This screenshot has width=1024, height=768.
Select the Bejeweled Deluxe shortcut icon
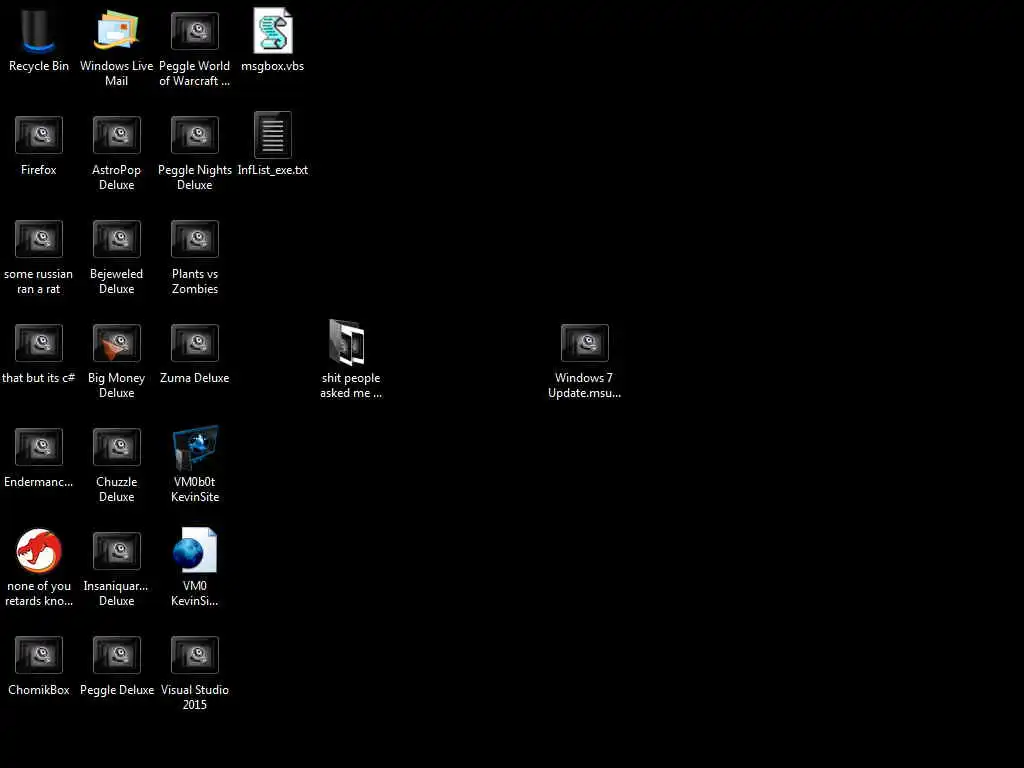(116, 238)
